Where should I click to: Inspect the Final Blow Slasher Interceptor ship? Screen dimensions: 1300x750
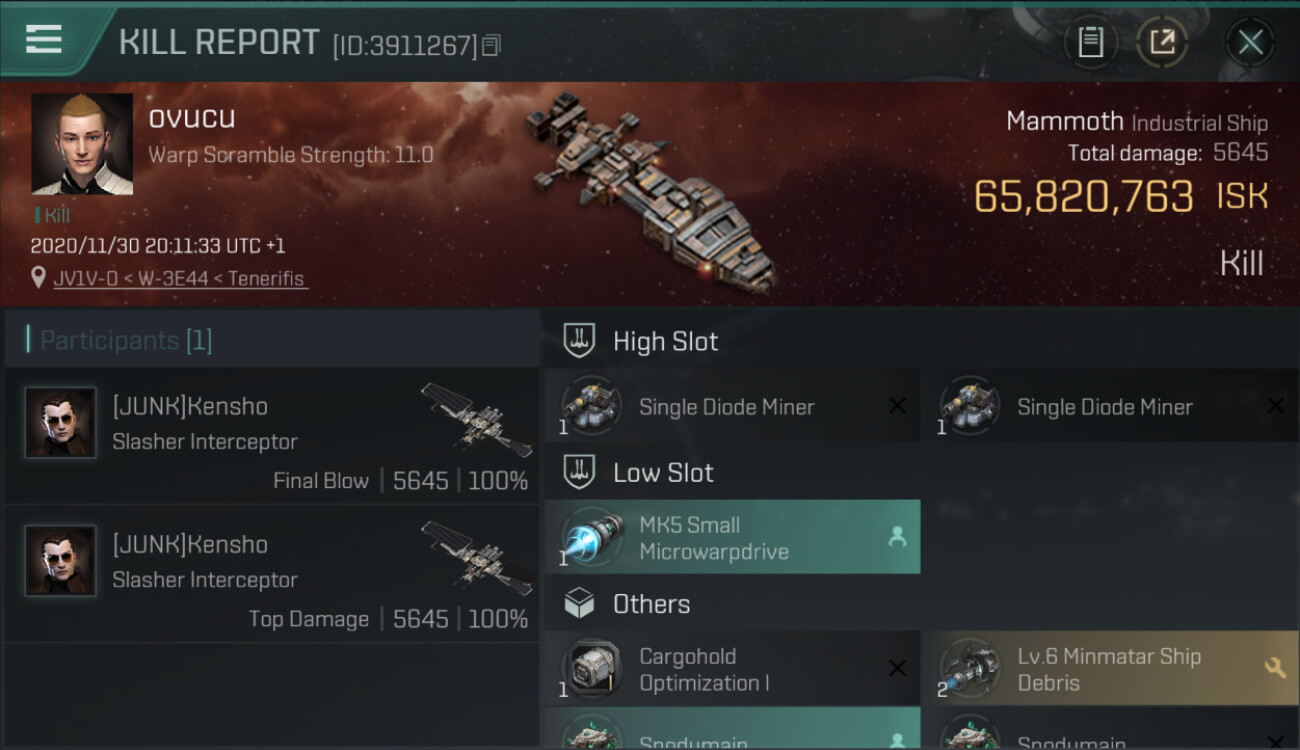[x=477, y=418]
